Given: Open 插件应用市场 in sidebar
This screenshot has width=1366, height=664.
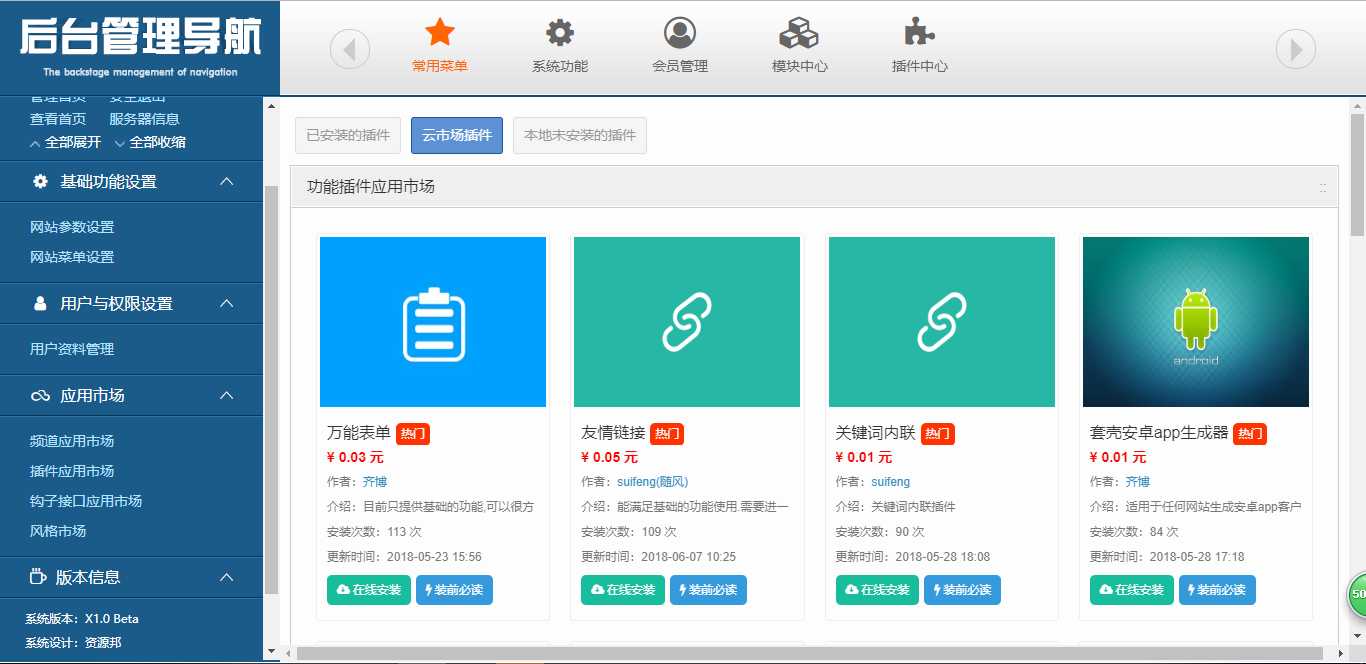Looking at the screenshot, I should [x=72, y=471].
